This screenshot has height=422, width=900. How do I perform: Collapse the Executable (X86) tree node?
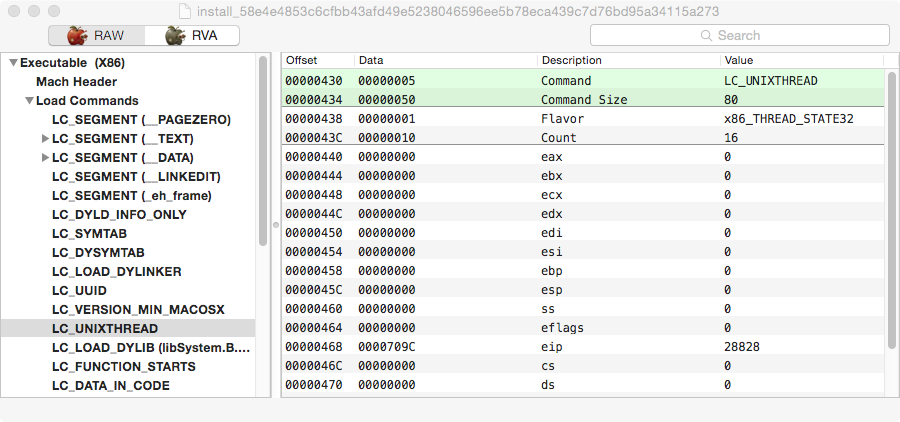point(13,63)
